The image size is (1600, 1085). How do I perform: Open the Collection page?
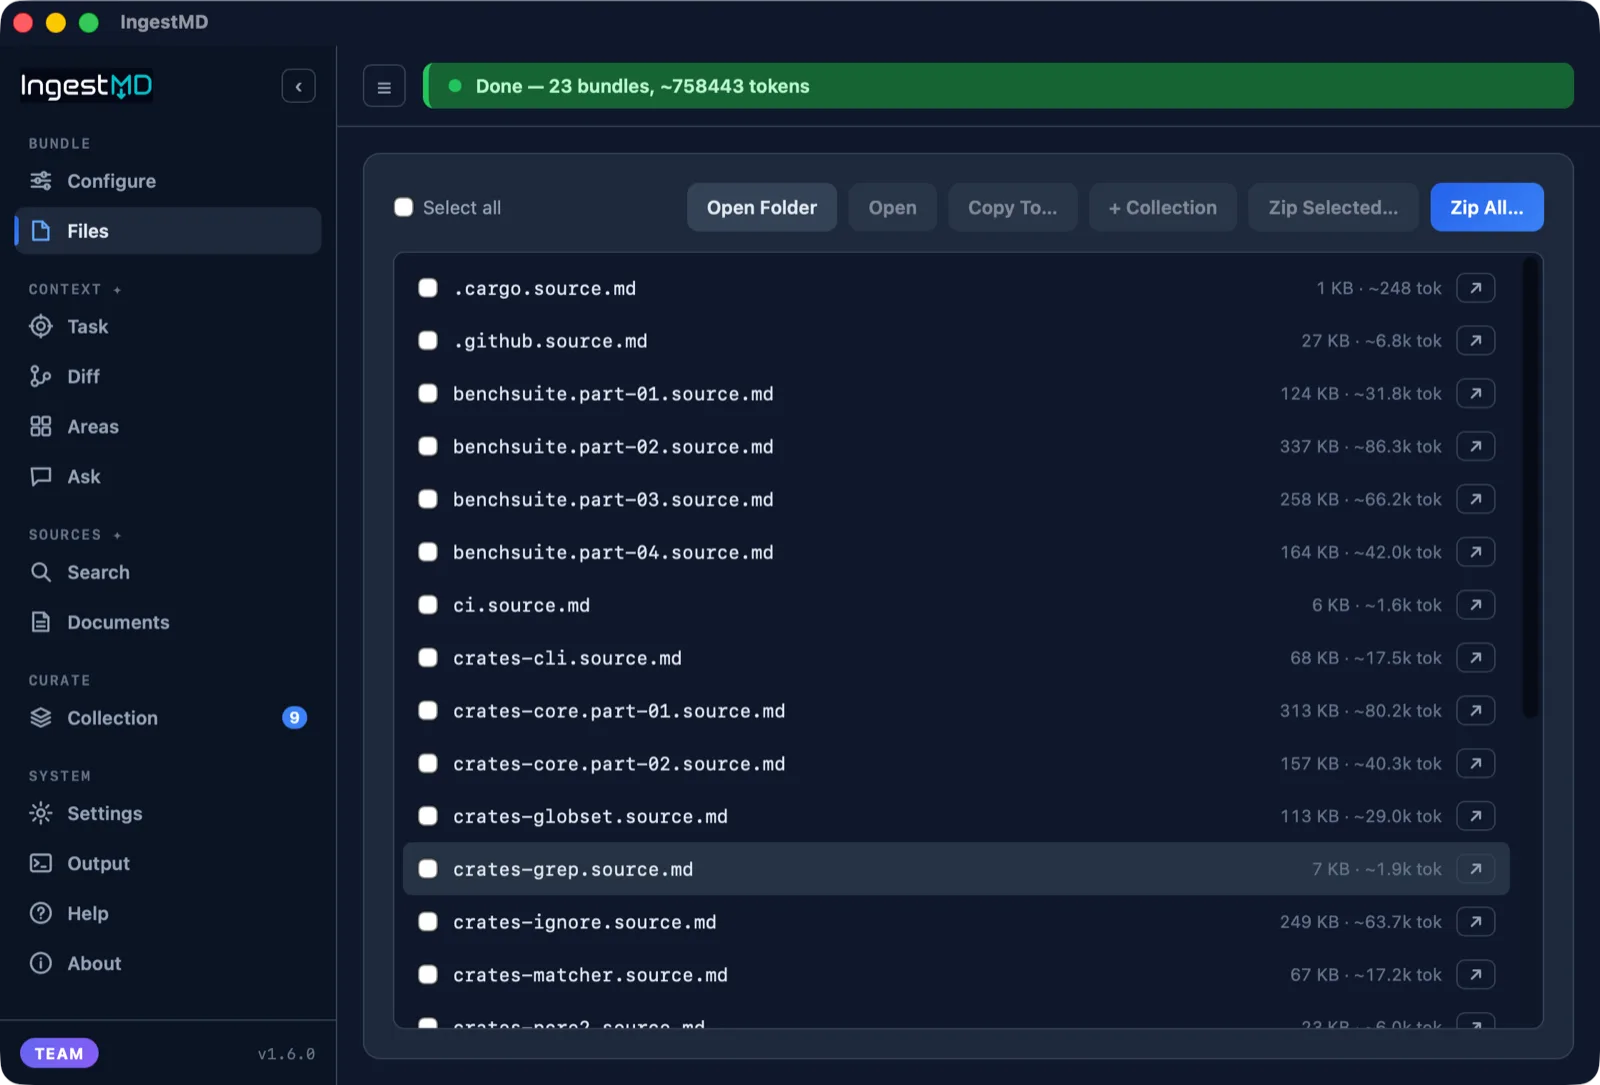[168, 718]
